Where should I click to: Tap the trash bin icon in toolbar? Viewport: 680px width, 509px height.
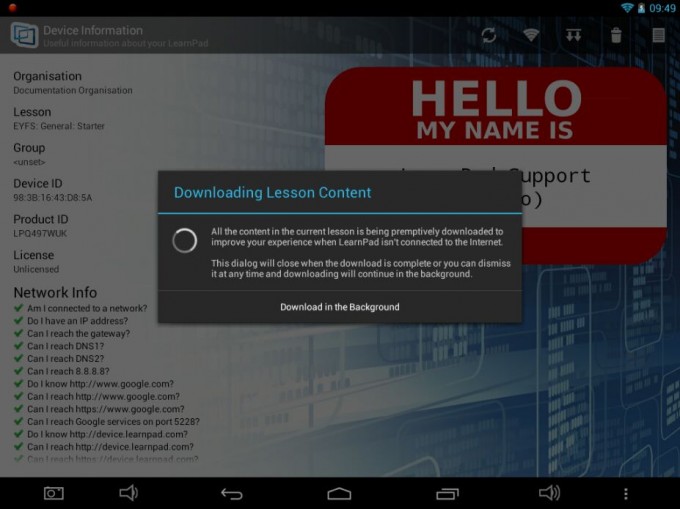click(616, 35)
